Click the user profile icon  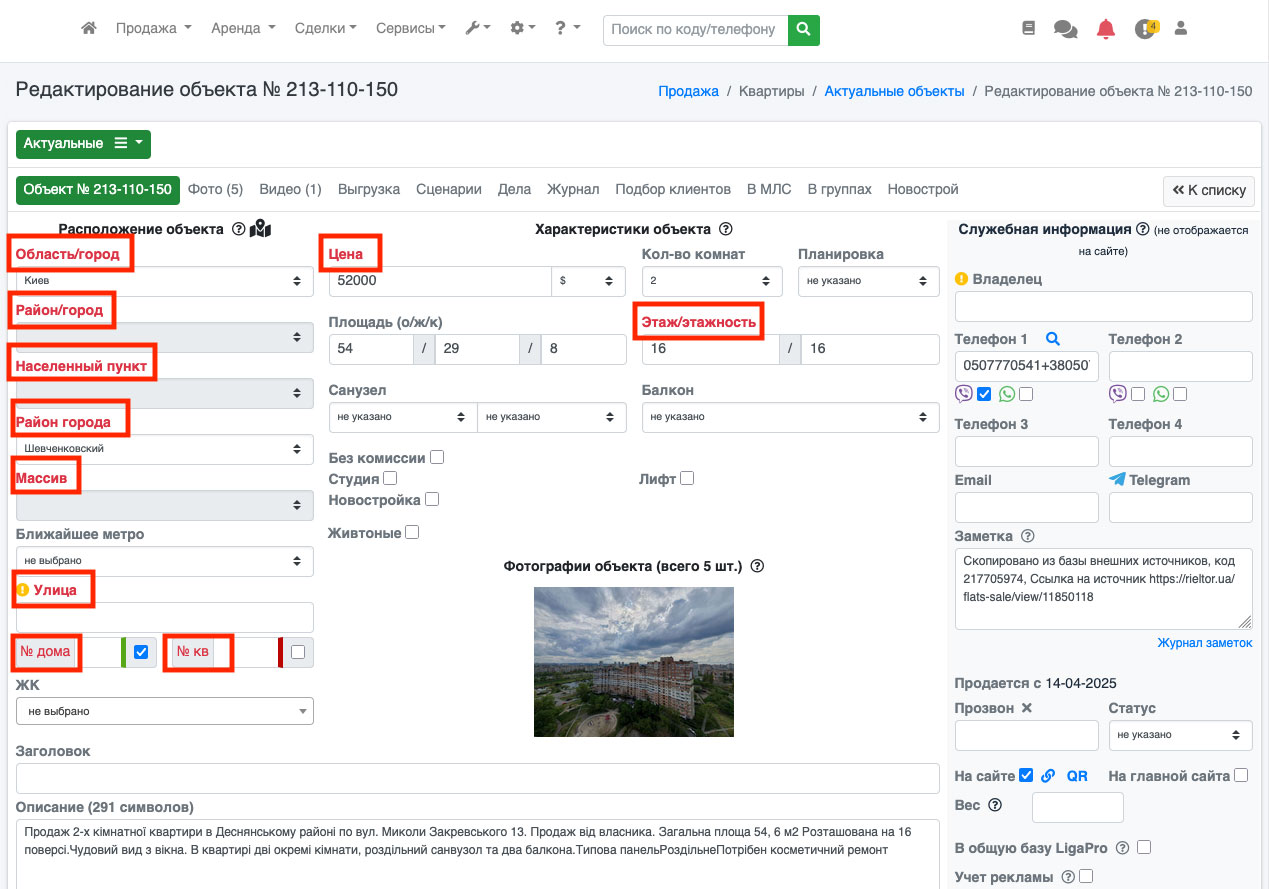point(1180,29)
